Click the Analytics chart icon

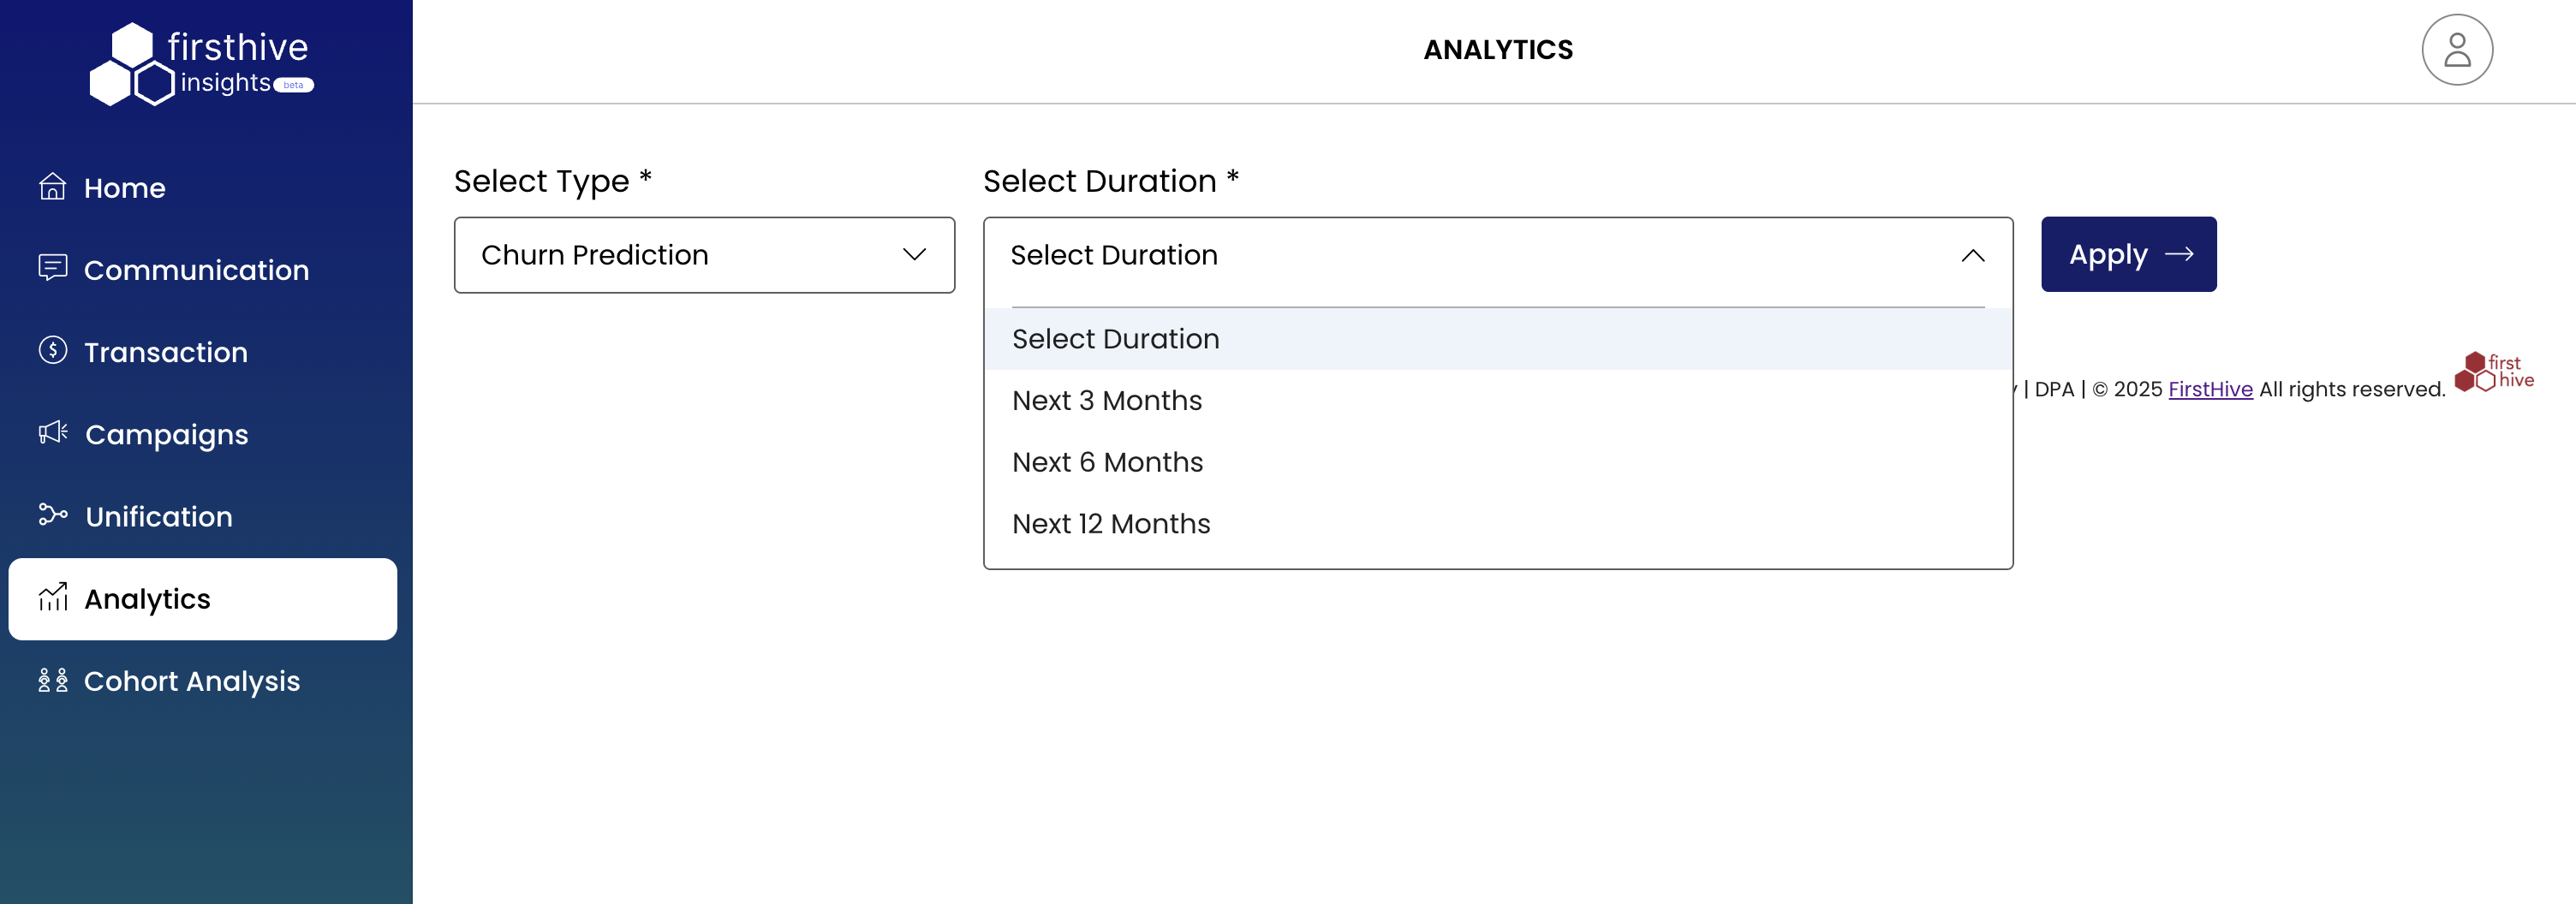(x=52, y=598)
